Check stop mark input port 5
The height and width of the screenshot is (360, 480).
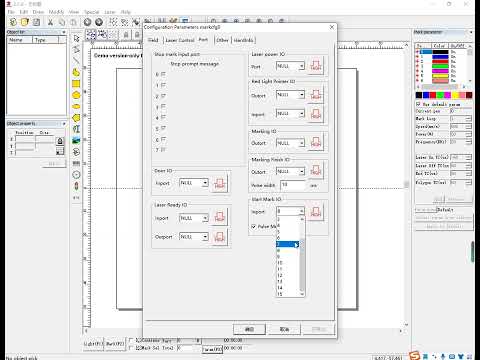pyautogui.click(x=163, y=128)
